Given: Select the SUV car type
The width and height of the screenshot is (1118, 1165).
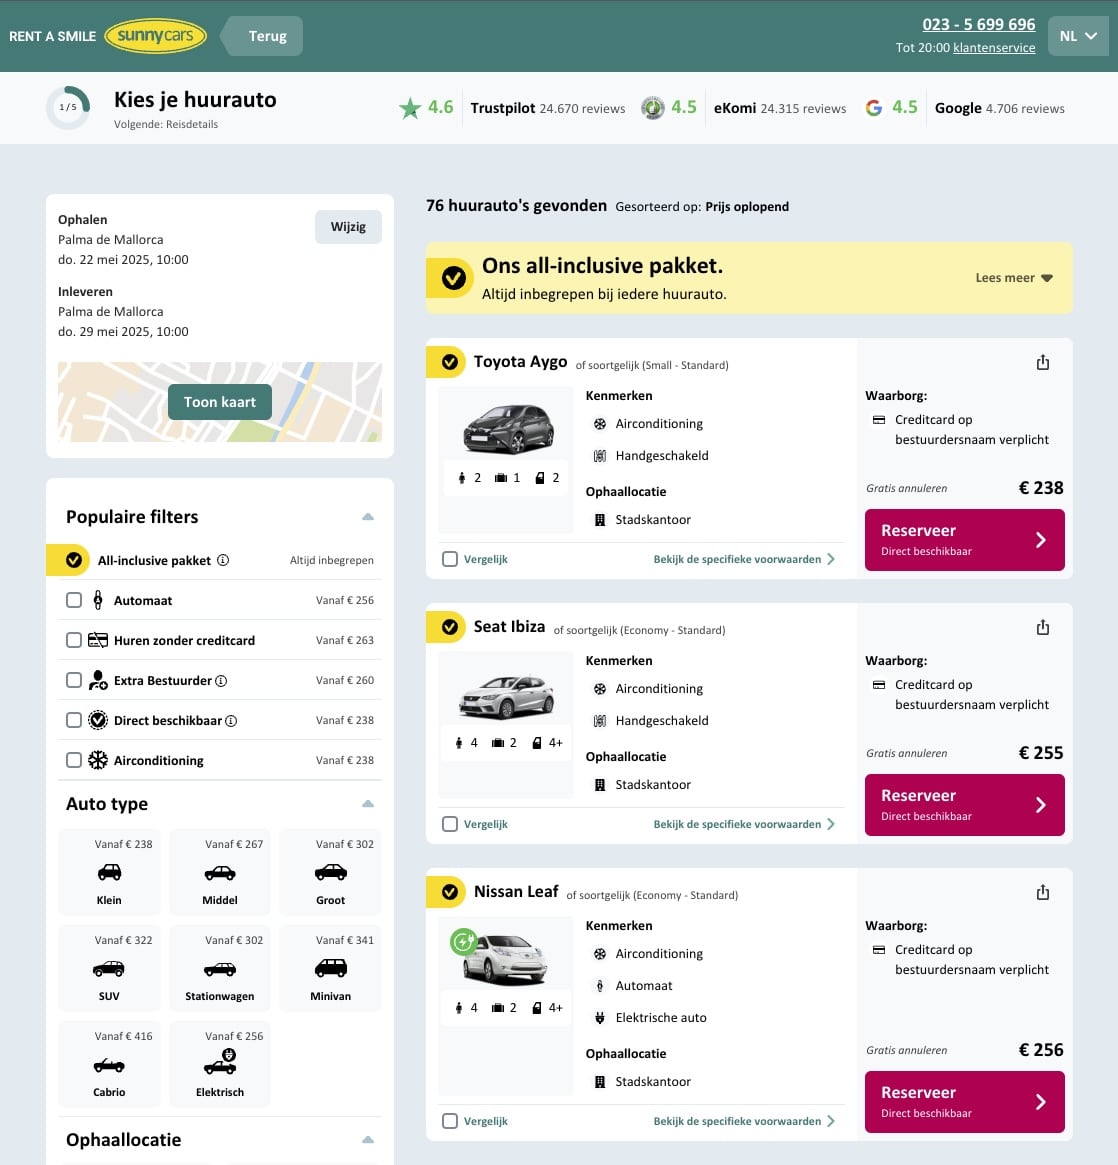Looking at the screenshot, I should pyautogui.click(x=109, y=967).
